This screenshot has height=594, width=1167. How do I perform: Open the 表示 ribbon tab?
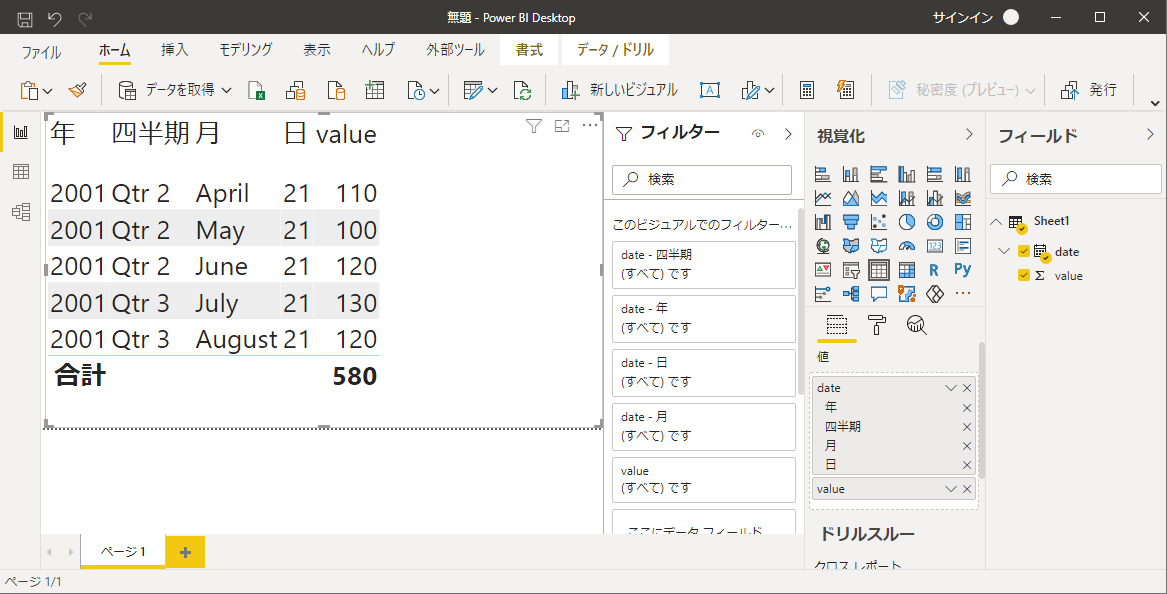[317, 50]
